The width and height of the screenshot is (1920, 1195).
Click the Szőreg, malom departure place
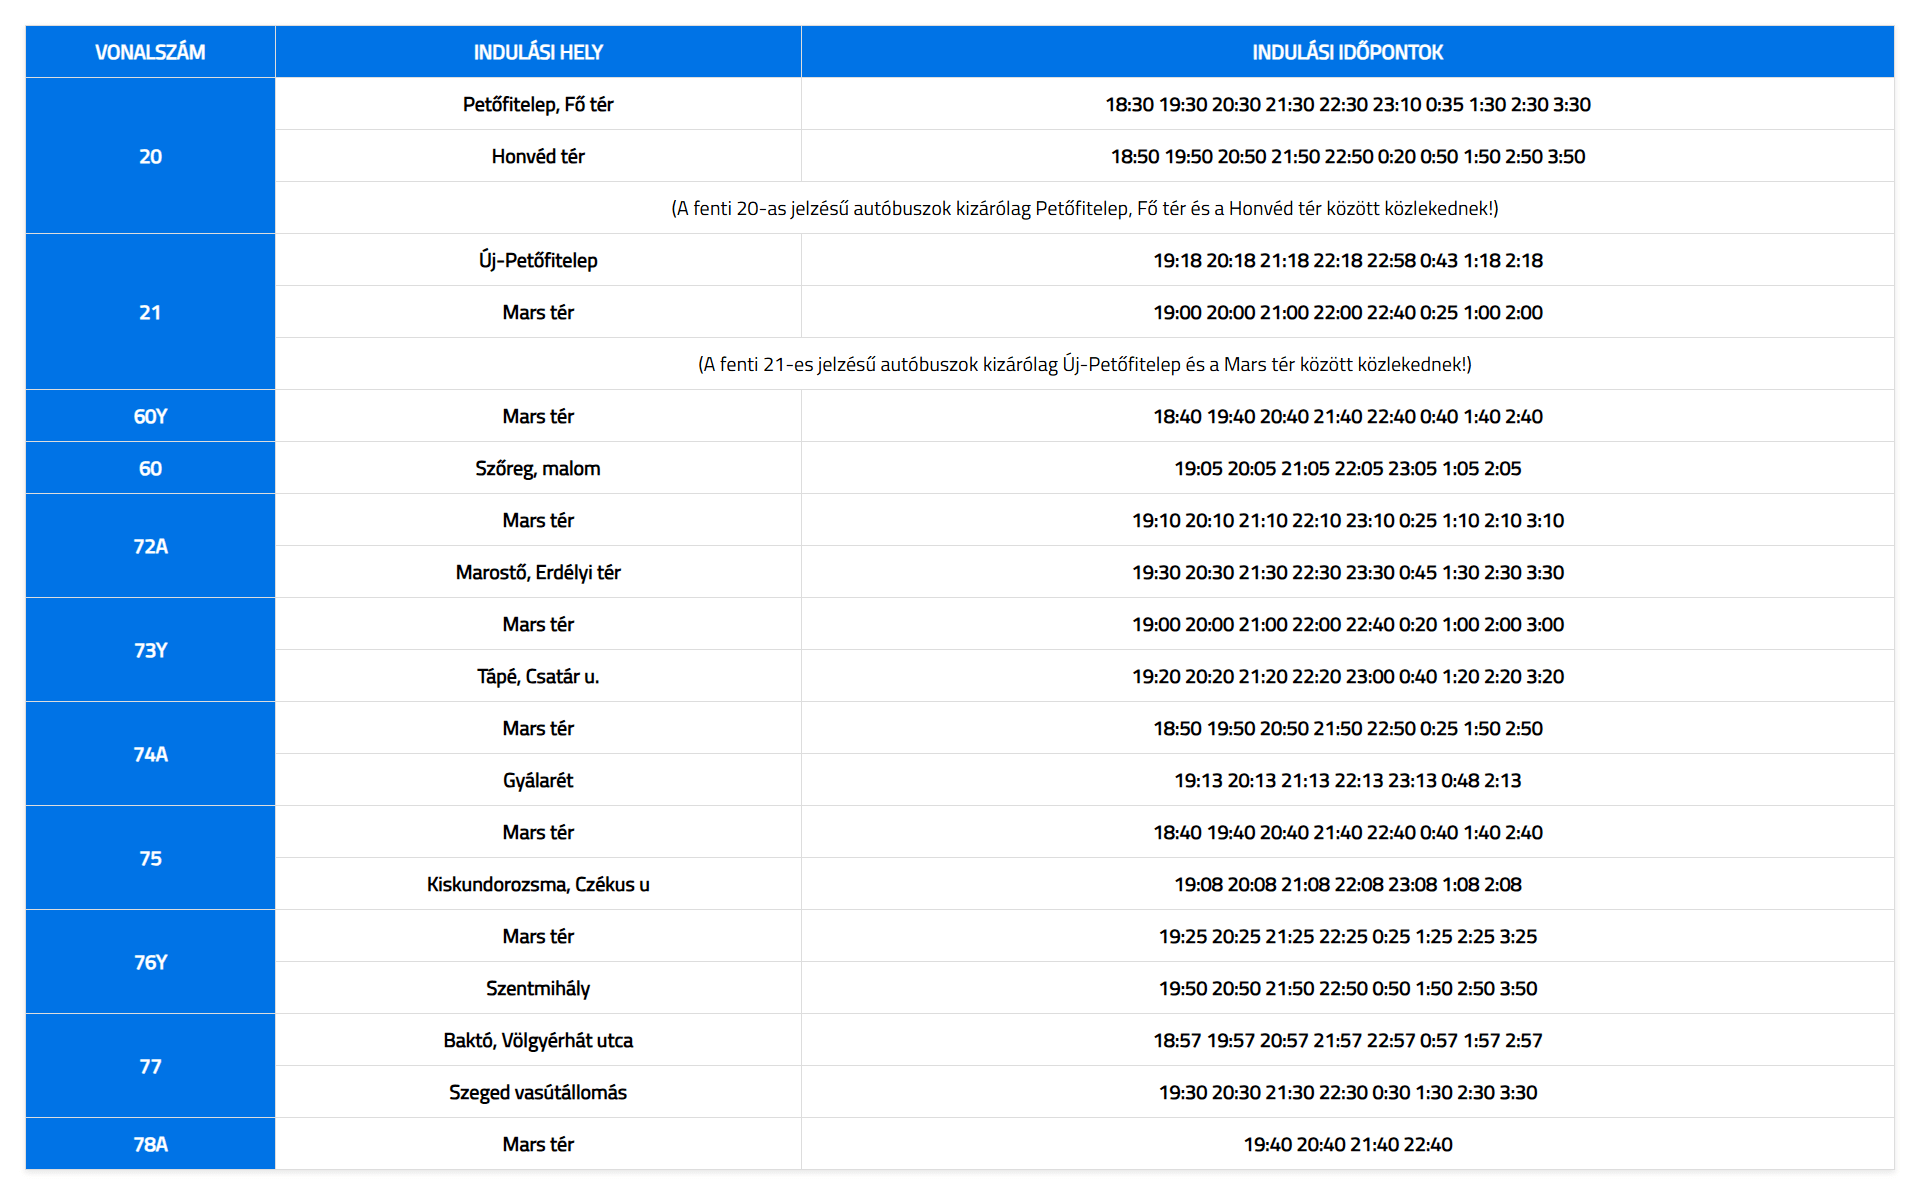[x=538, y=468]
